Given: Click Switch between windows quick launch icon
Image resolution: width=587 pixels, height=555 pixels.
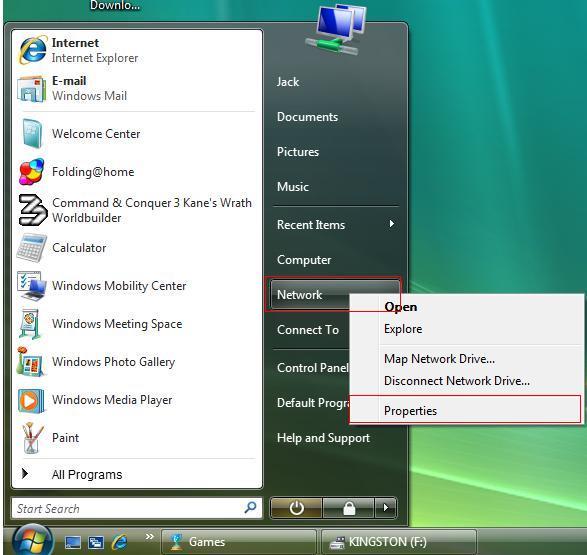Looking at the screenshot, I should point(96,542).
